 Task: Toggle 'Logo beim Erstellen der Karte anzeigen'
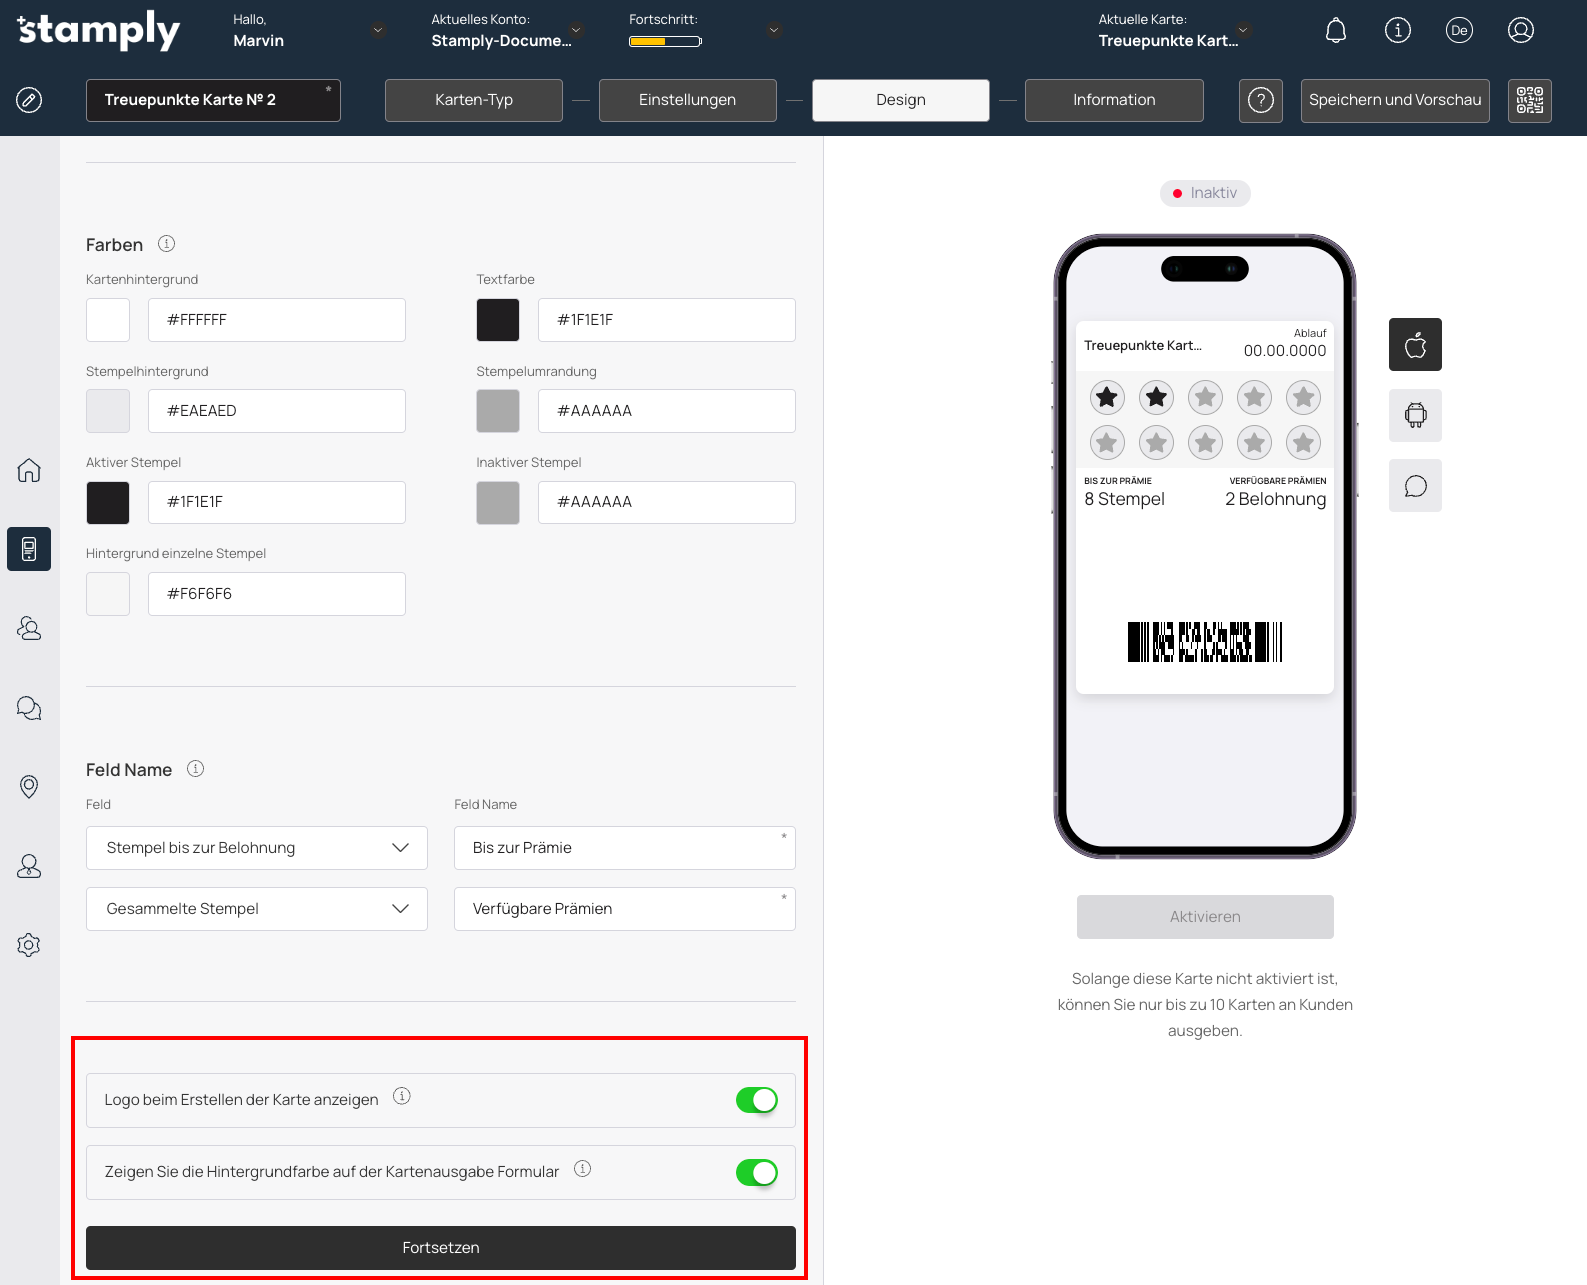[x=756, y=1100]
